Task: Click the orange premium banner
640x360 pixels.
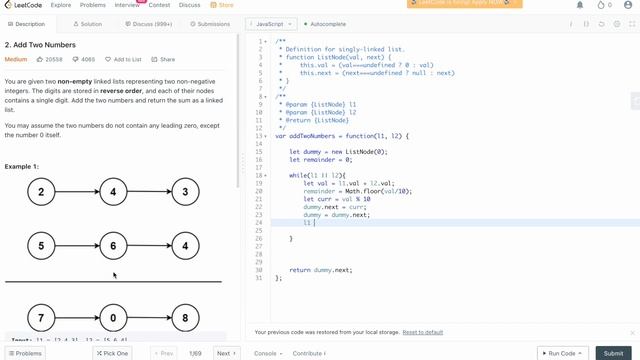Action: pyautogui.click(x=464, y=3)
